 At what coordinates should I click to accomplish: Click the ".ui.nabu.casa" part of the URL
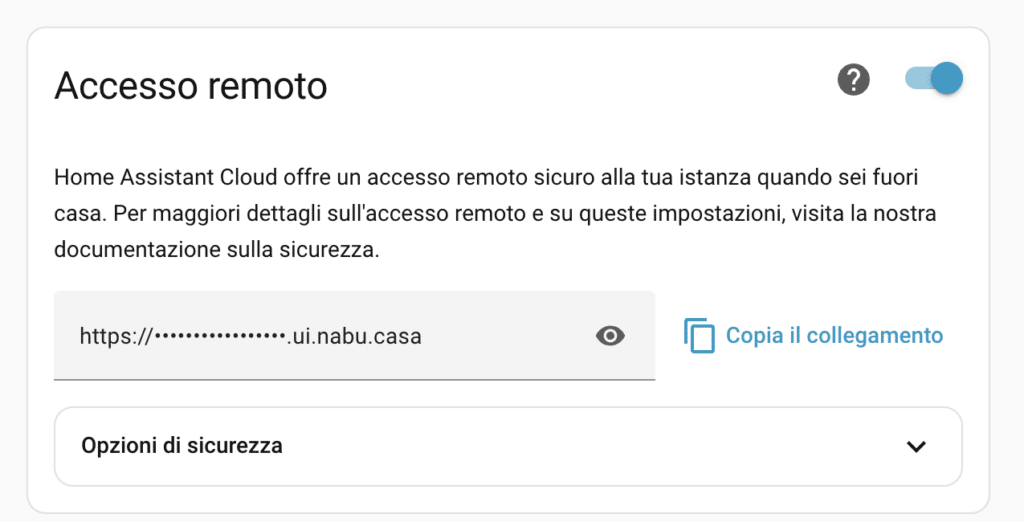(x=352, y=337)
